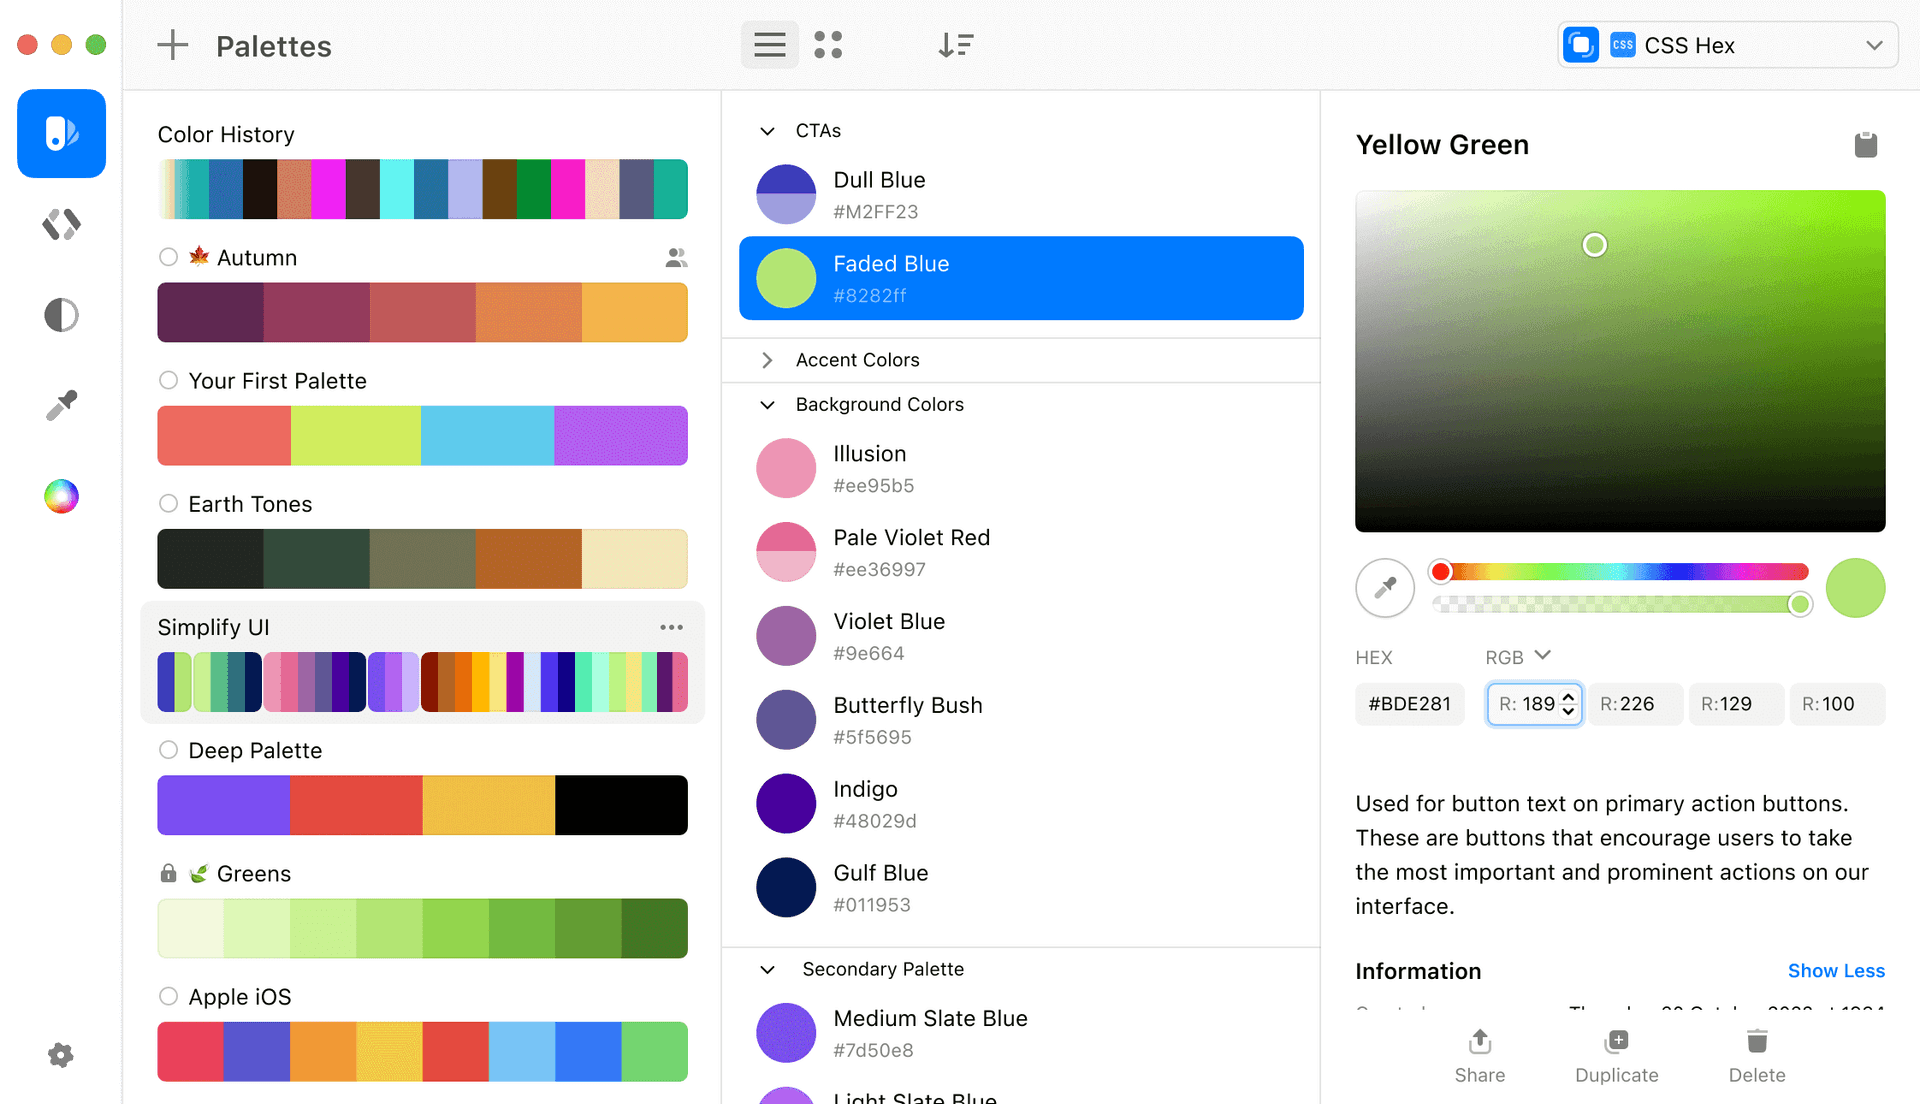Click the plus icon to add a palette

[172, 45]
